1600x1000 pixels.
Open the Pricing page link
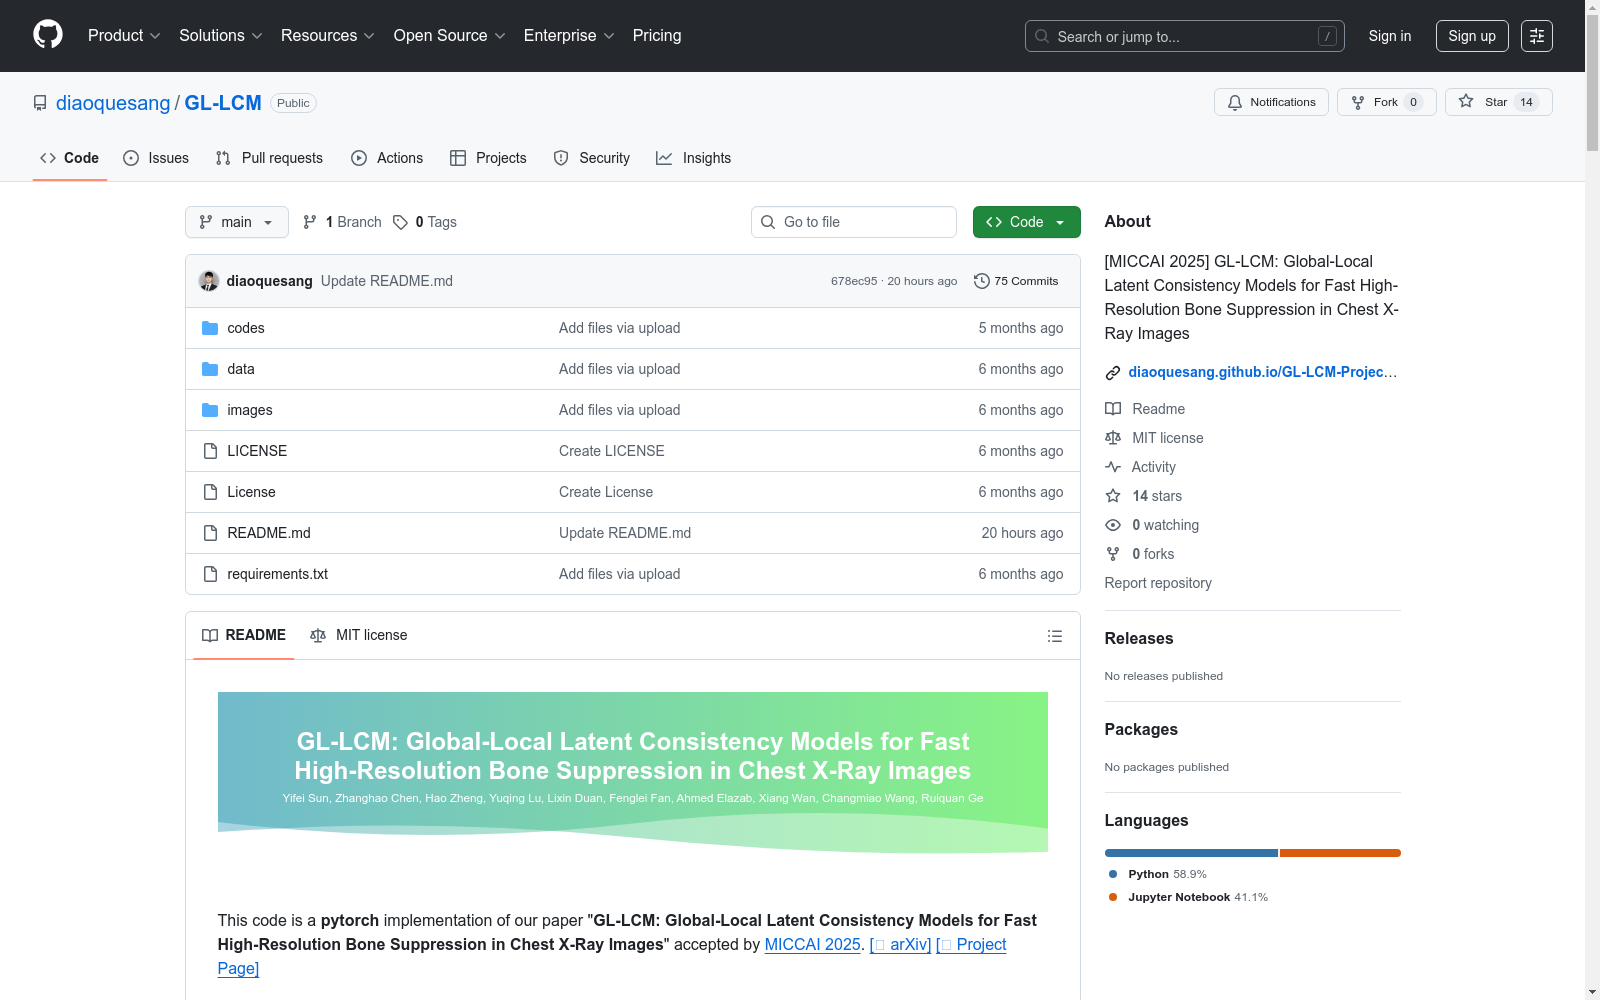click(657, 35)
